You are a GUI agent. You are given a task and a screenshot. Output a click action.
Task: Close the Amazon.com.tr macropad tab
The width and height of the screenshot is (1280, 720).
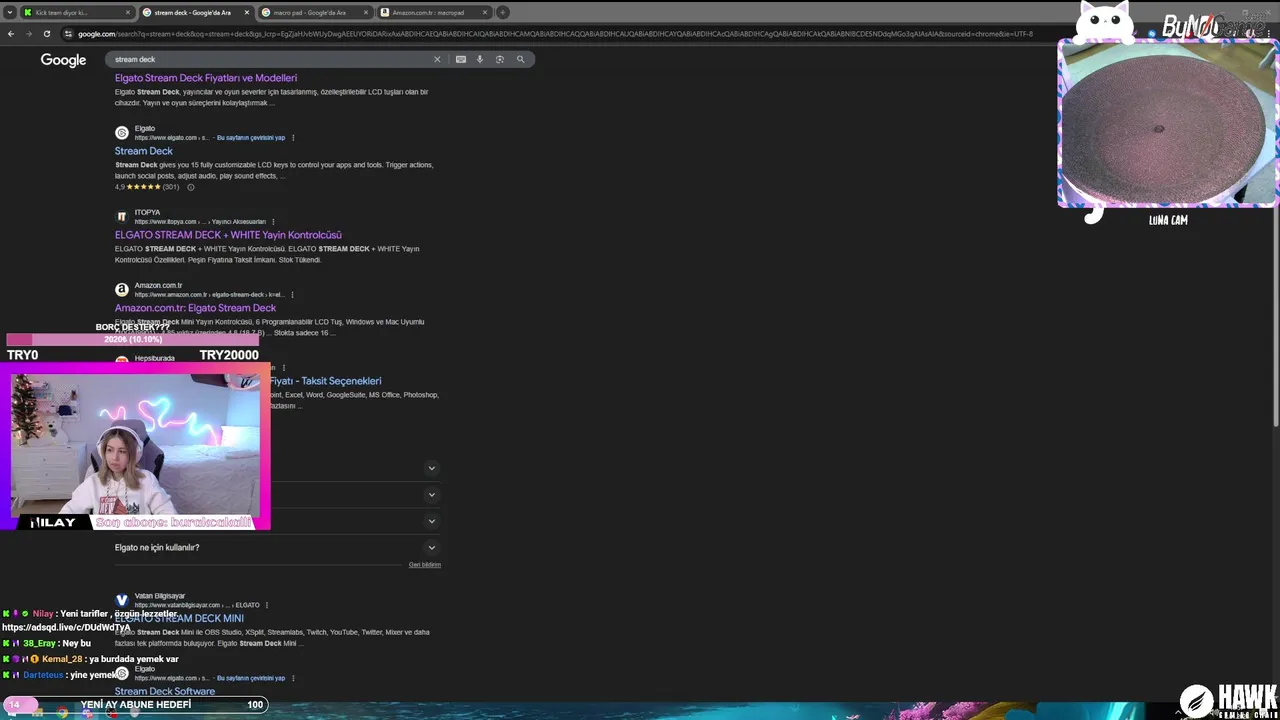click(485, 12)
